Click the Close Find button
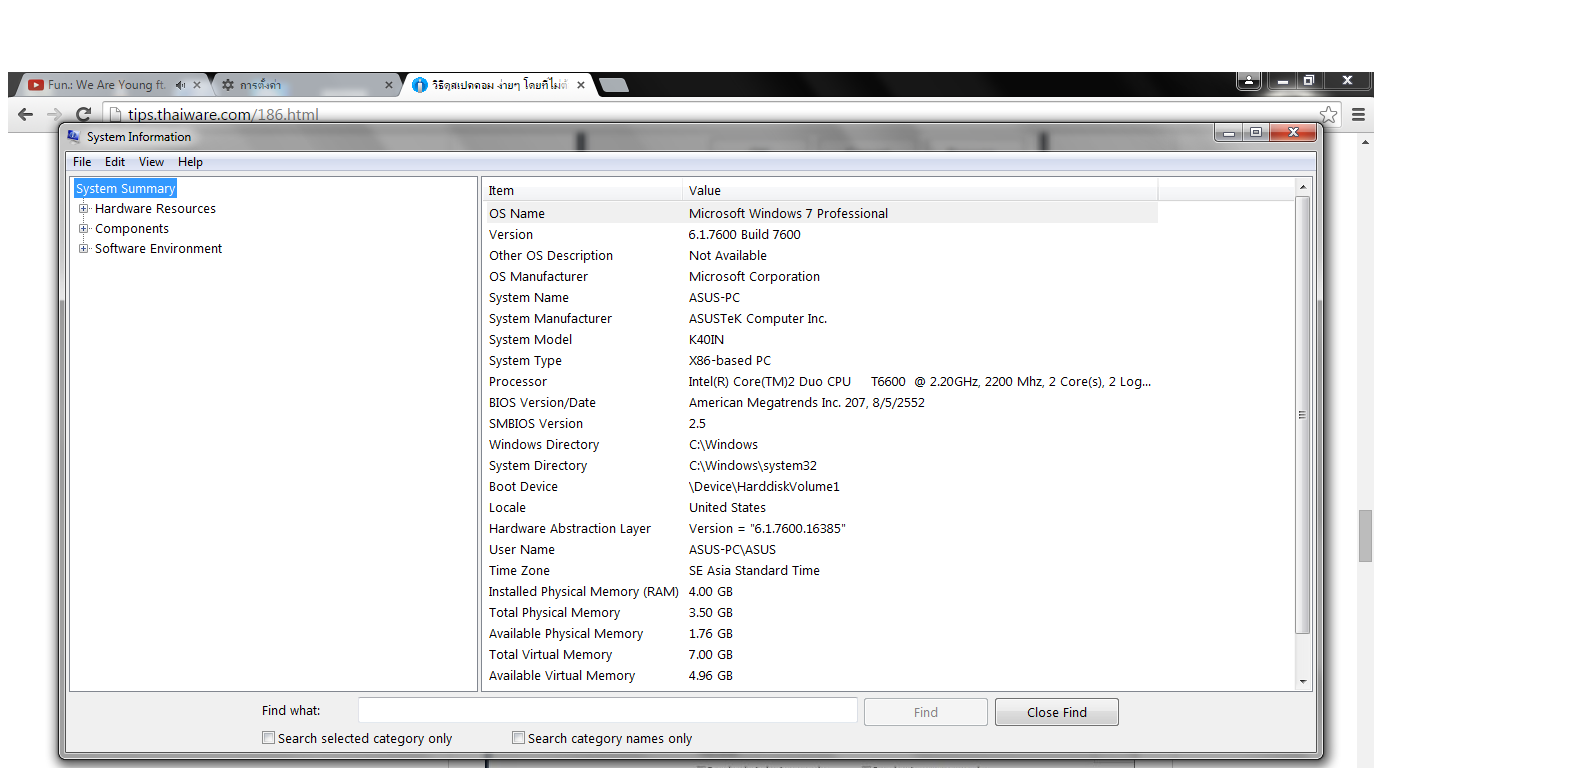The height and width of the screenshot is (768, 1594). (x=1057, y=712)
